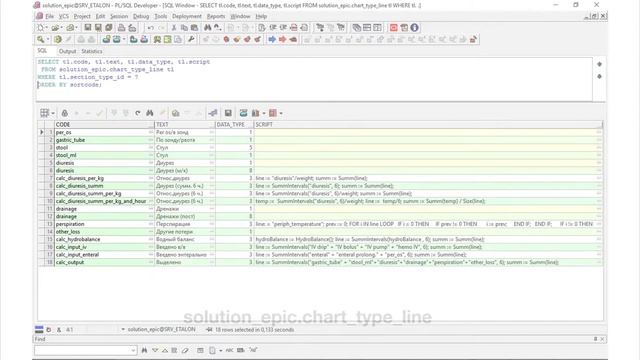Select the gastric_tube code cell
This screenshot has width=640, height=360.
point(104,140)
